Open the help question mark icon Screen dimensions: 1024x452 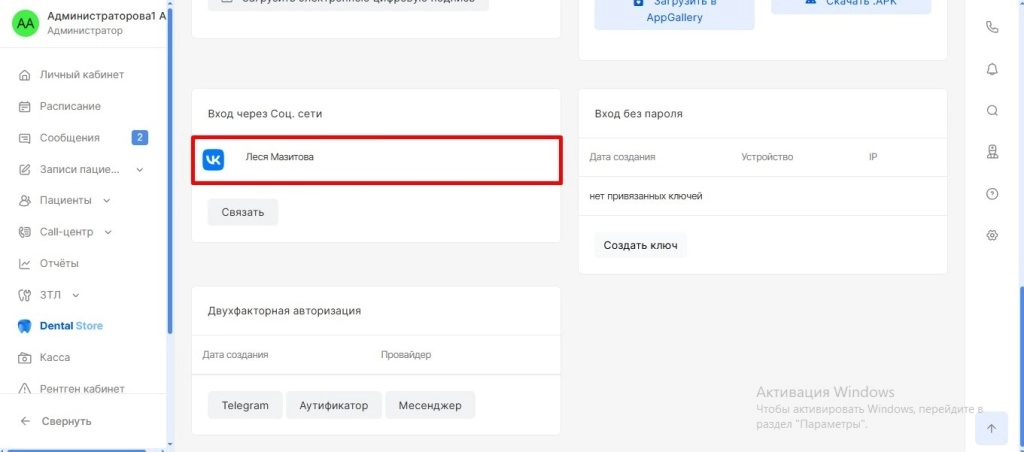992,194
